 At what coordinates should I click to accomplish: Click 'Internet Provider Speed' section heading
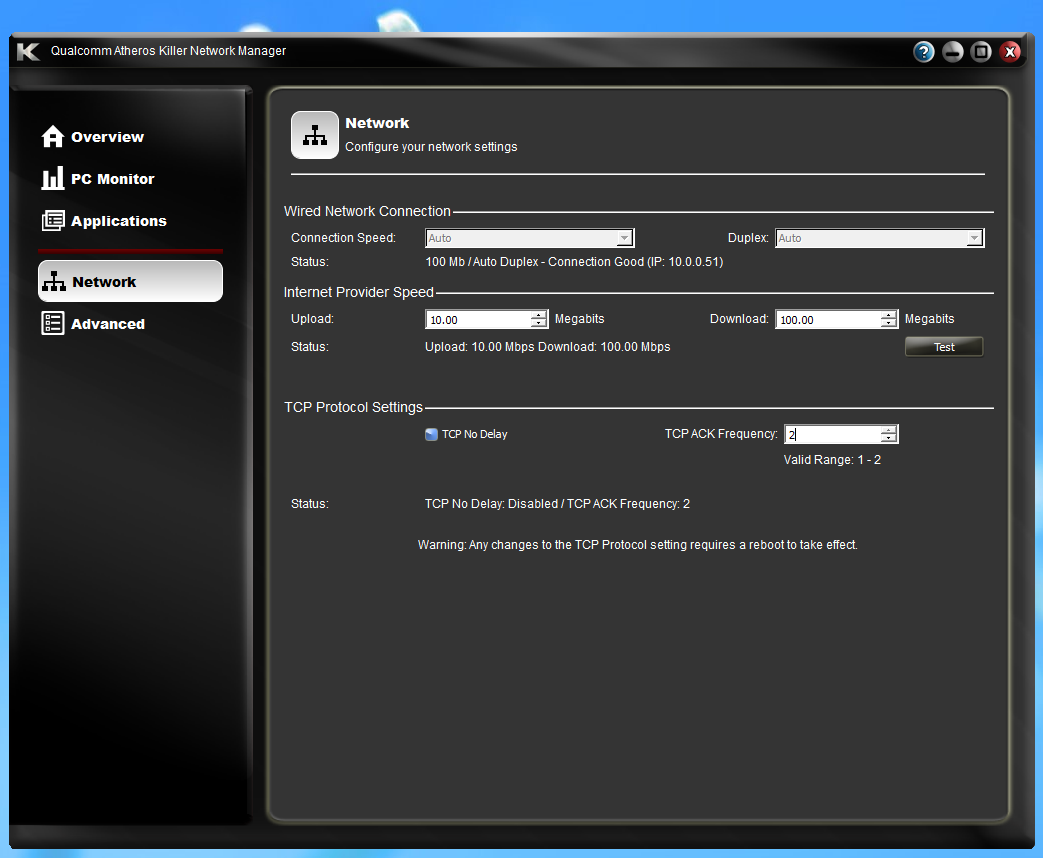click(x=359, y=293)
